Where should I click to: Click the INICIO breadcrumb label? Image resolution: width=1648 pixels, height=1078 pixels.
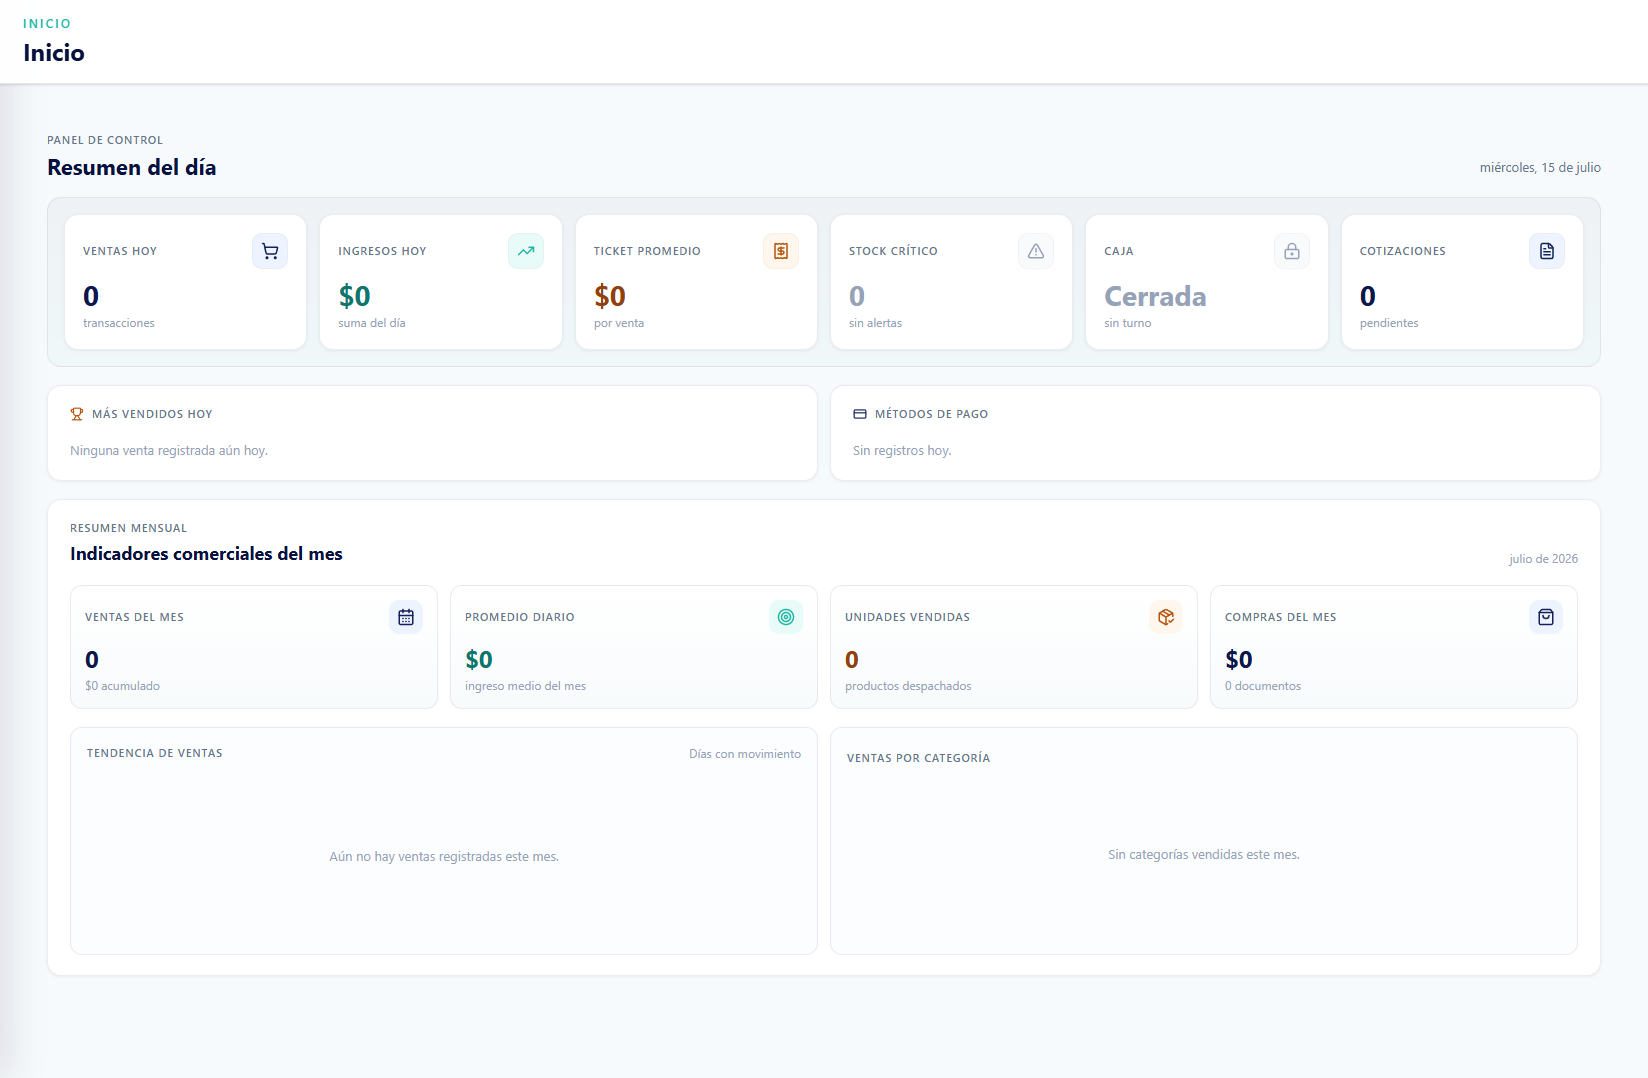point(47,24)
